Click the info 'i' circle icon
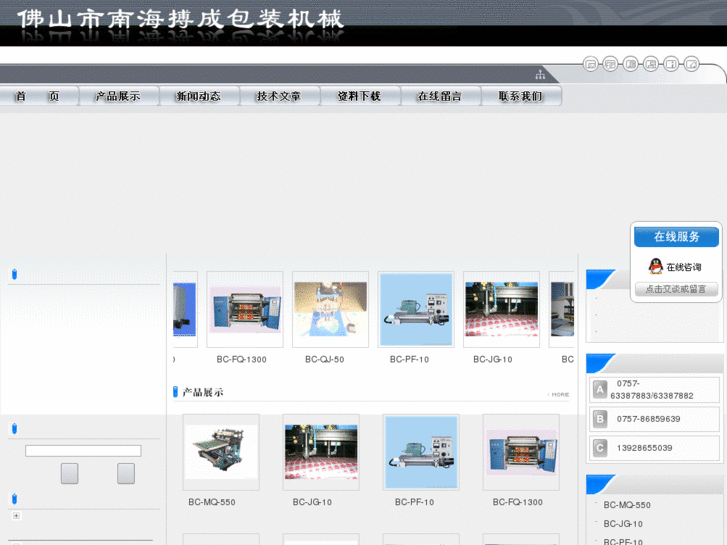This screenshot has height=545, width=727. [671, 64]
